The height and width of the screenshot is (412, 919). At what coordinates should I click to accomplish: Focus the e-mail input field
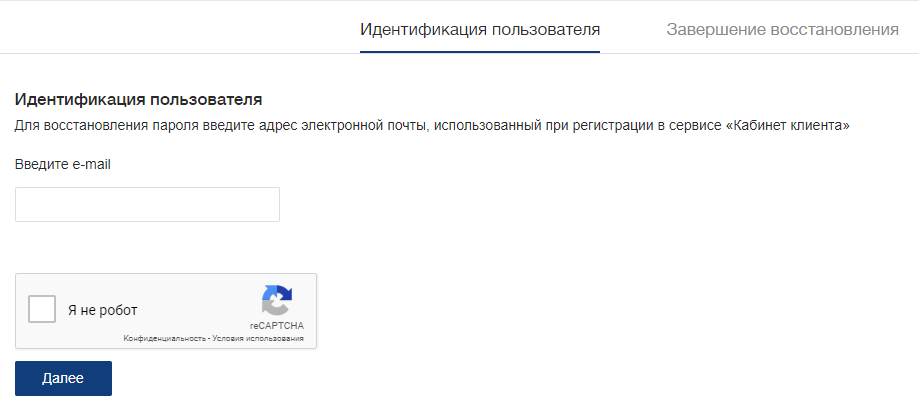pyautogui.click(x=147, y=205)
